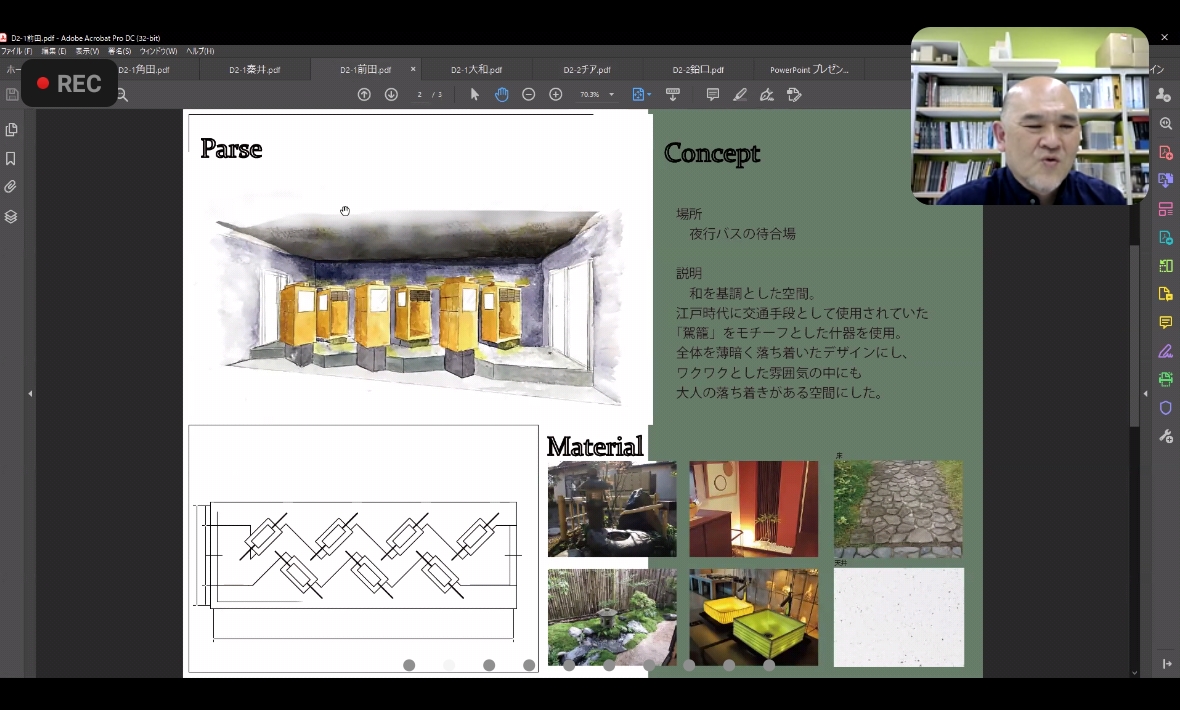Add a sticky note comment
This screenshot has height=710, width=1180.
point(713,95)
